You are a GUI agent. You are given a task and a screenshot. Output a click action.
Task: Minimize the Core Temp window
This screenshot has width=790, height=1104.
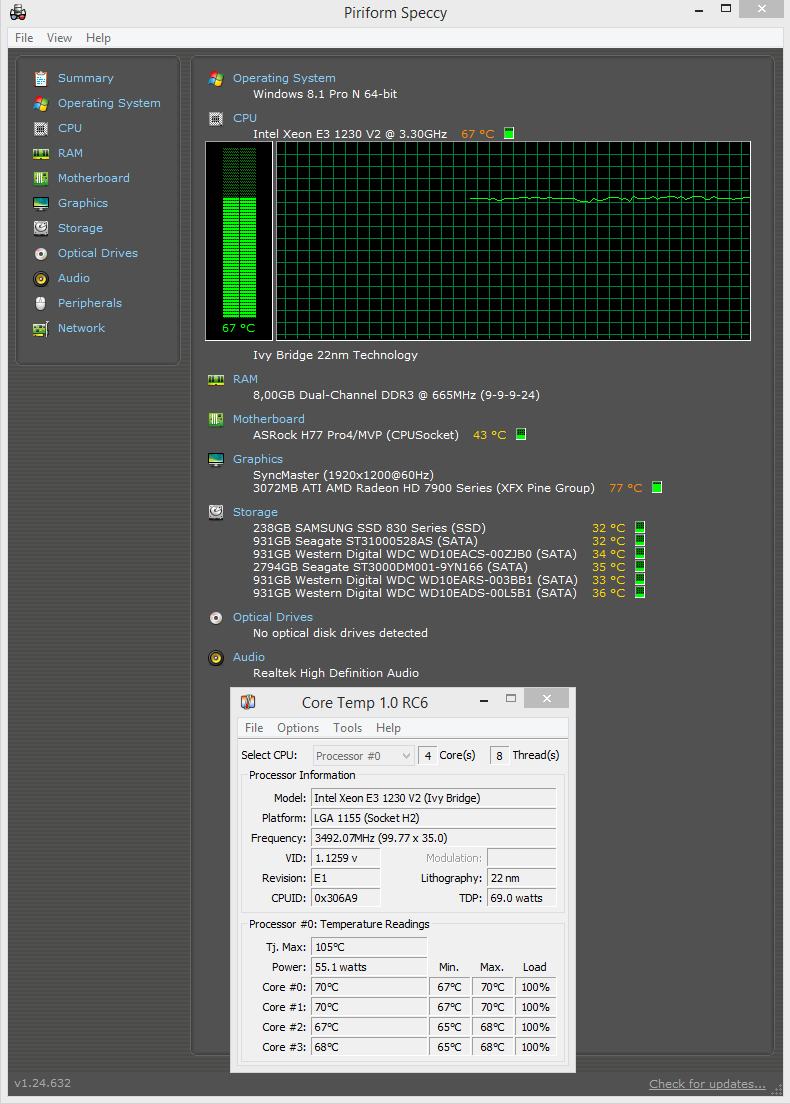(x=484, y=699)
